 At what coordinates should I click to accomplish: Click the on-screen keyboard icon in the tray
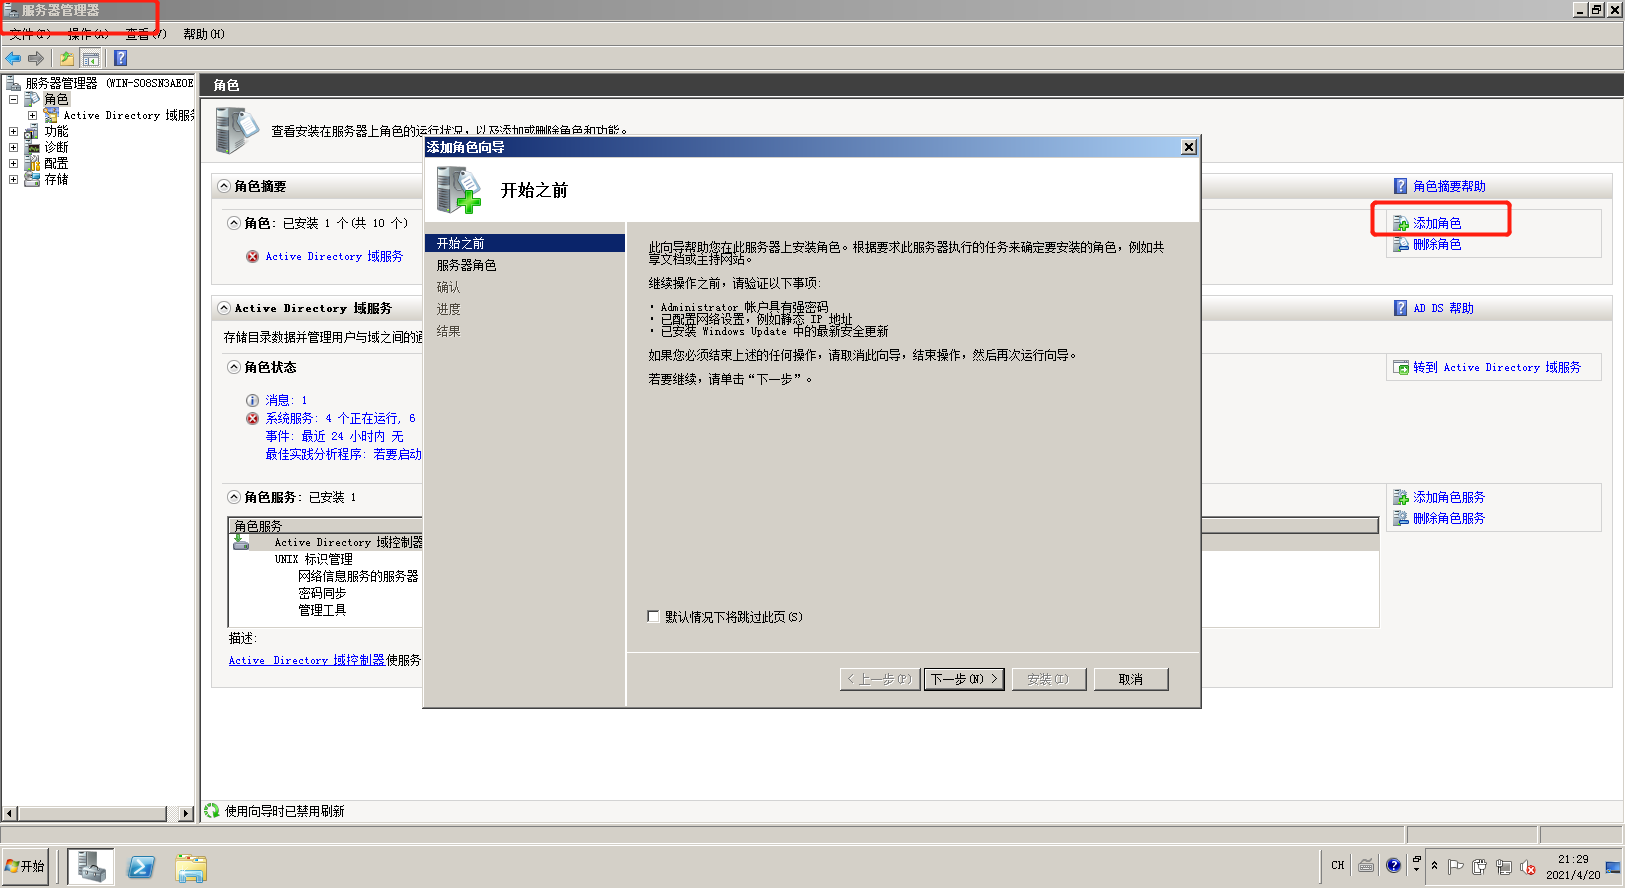[x=1366, y=866]
